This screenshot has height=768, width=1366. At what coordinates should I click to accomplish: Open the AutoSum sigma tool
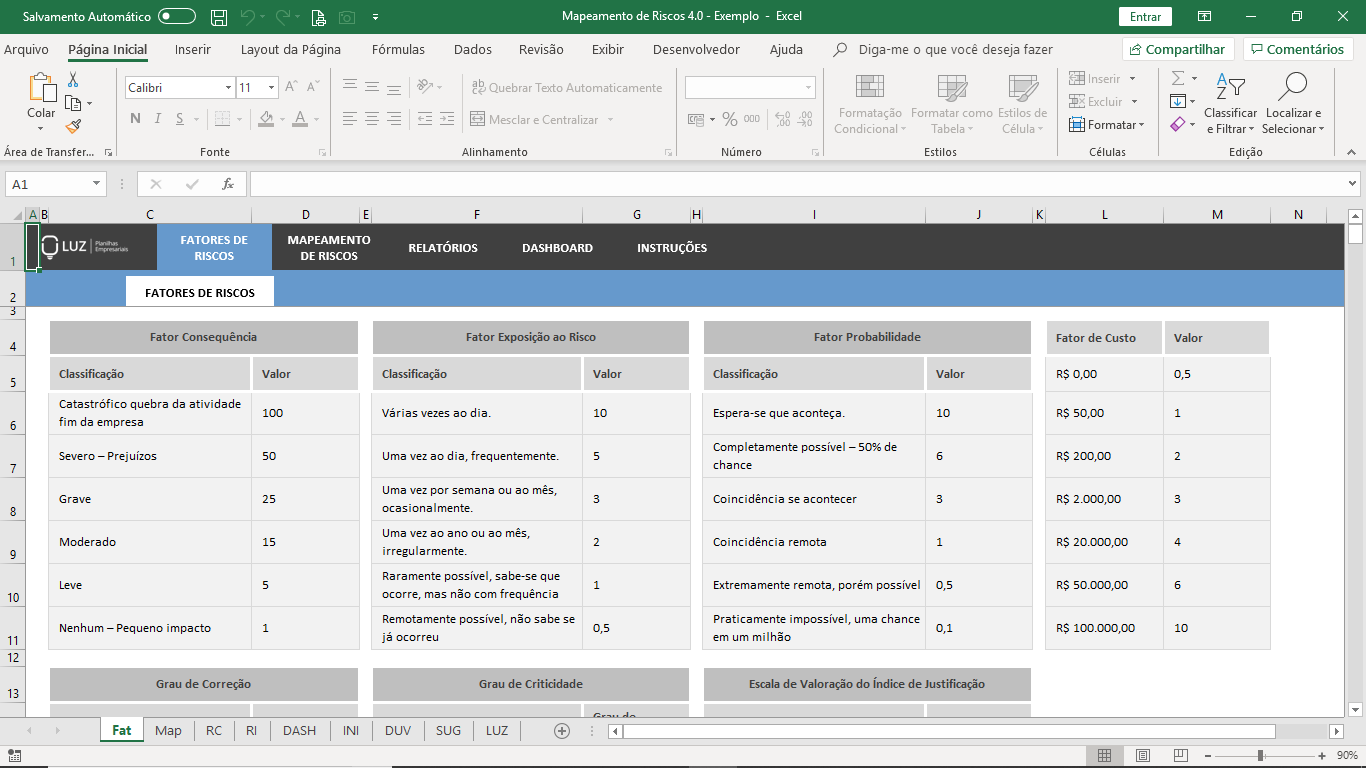[x=1178, y=78]
